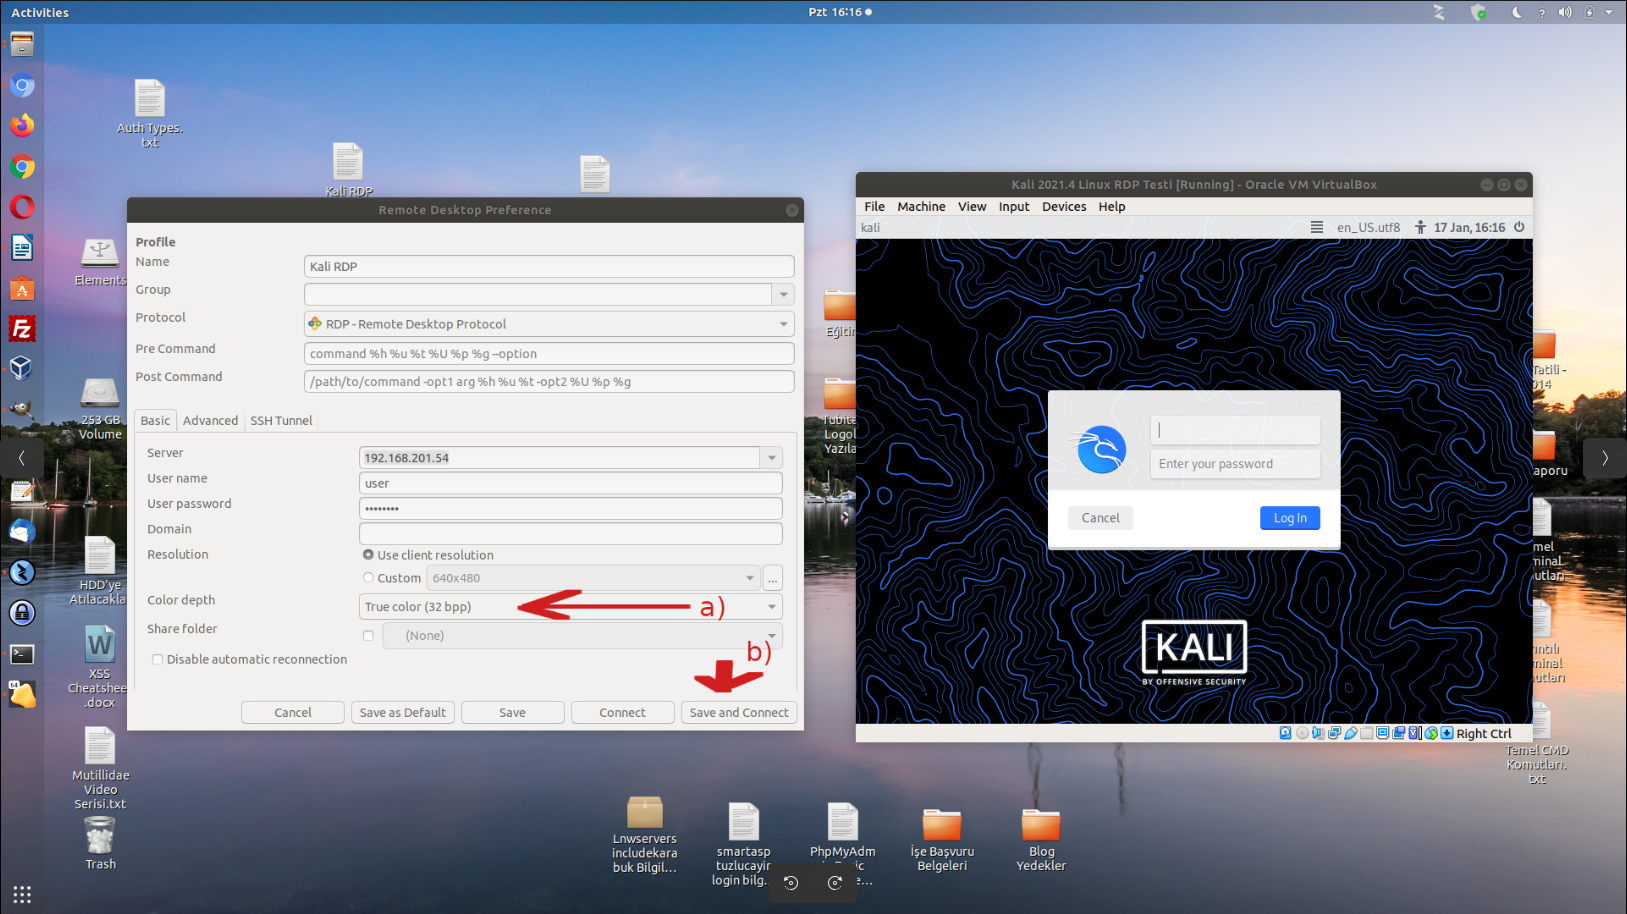Open the Kali panel hamburger menu icon

1317,227
